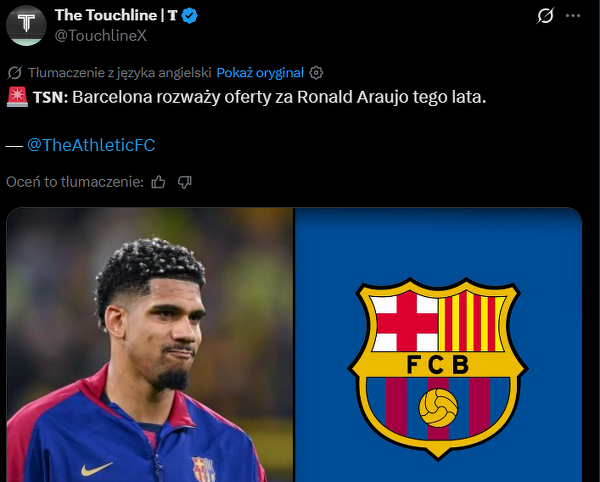Open the @TheAthleticFC mention
This screenshot has width=600, height=482.
(91, 145)
